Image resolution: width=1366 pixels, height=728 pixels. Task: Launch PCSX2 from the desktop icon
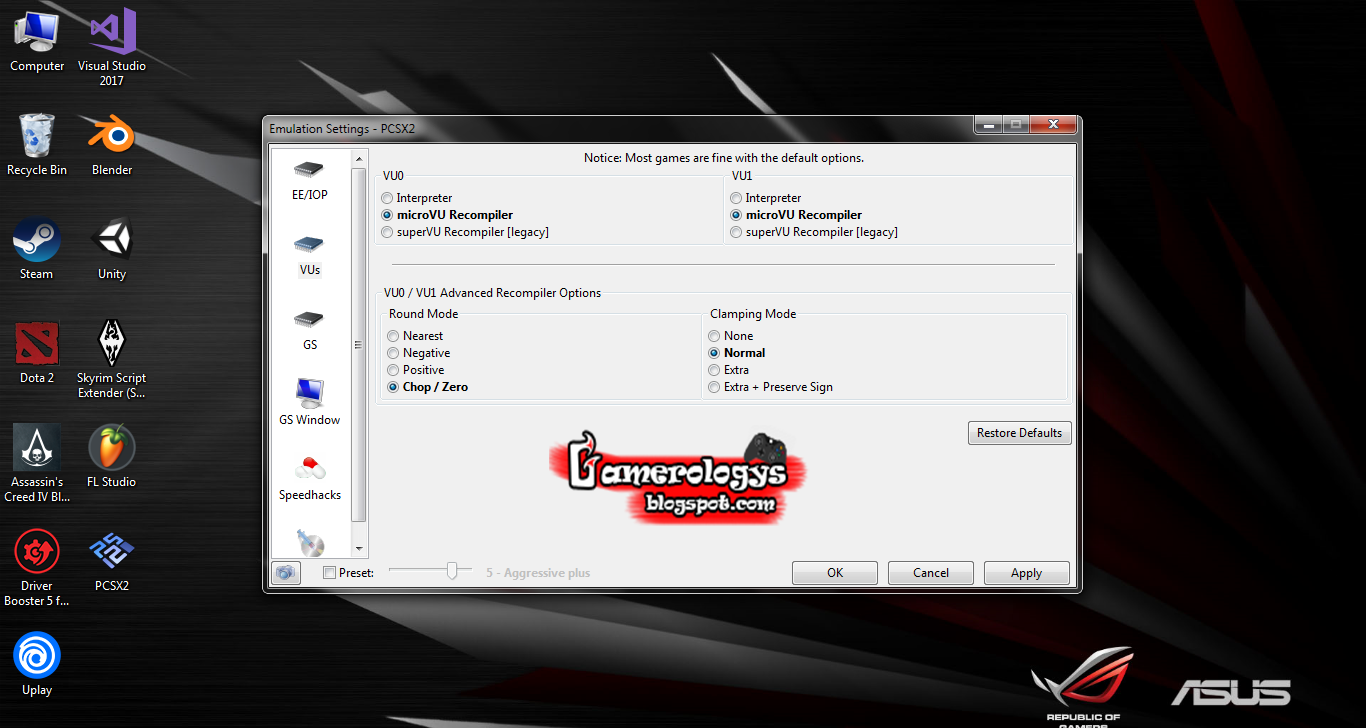(x=112, y=561)
